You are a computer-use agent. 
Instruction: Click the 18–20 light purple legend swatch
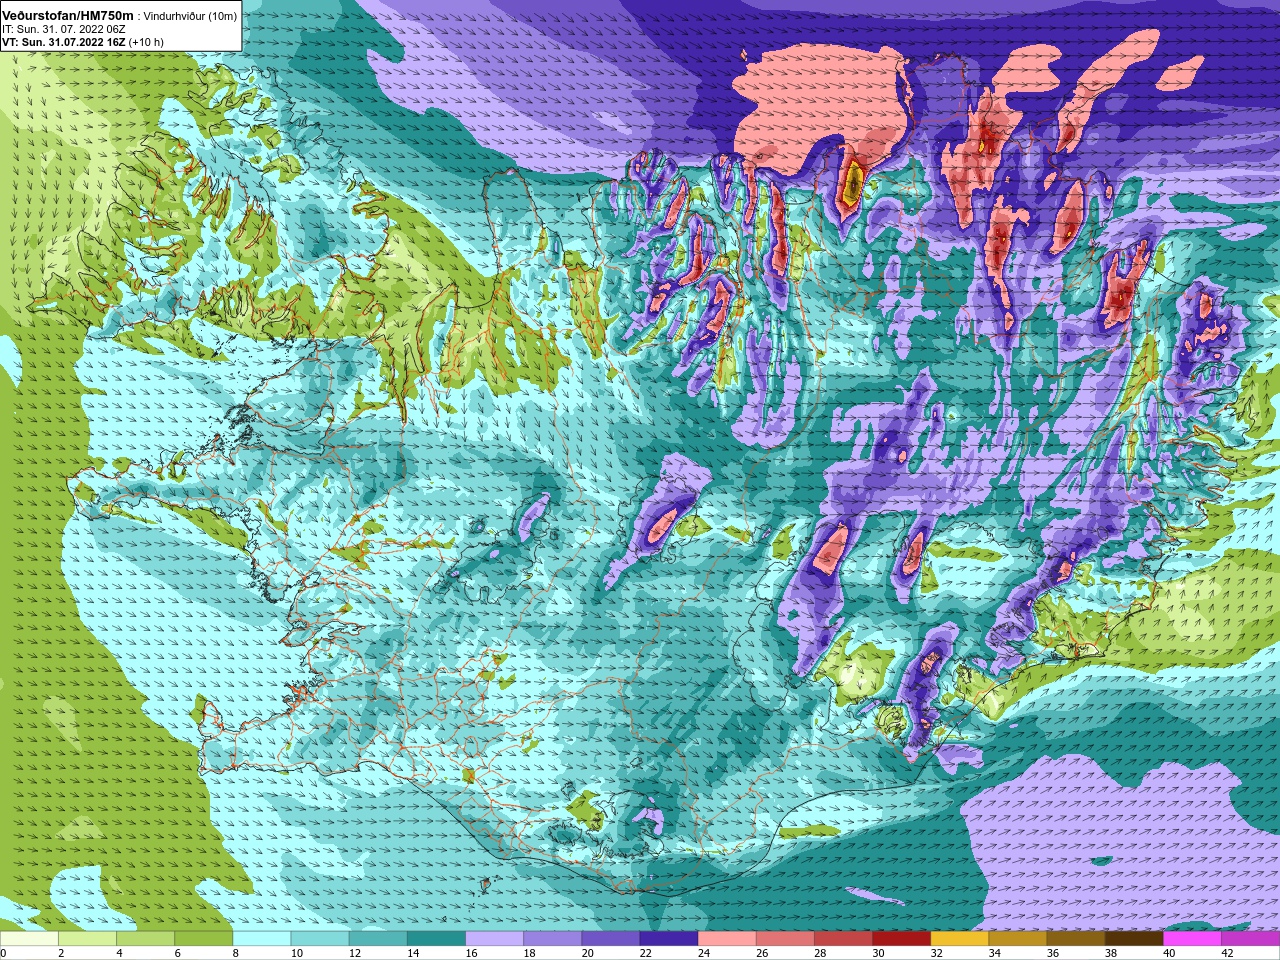click(552, 938)
